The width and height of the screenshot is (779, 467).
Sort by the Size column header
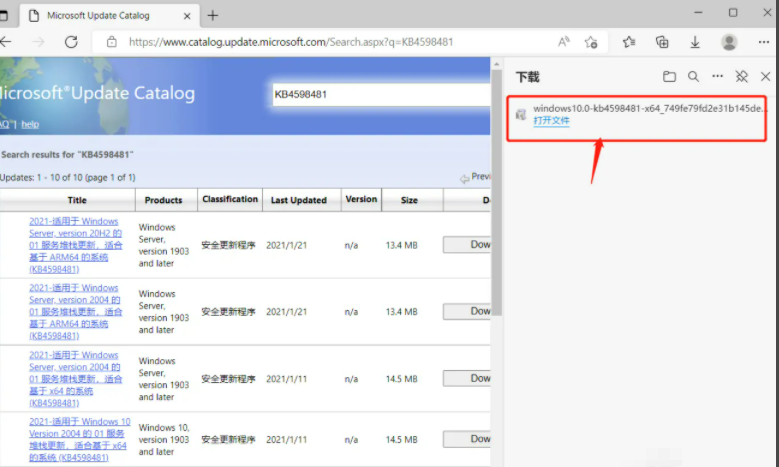tap(409, 200)
